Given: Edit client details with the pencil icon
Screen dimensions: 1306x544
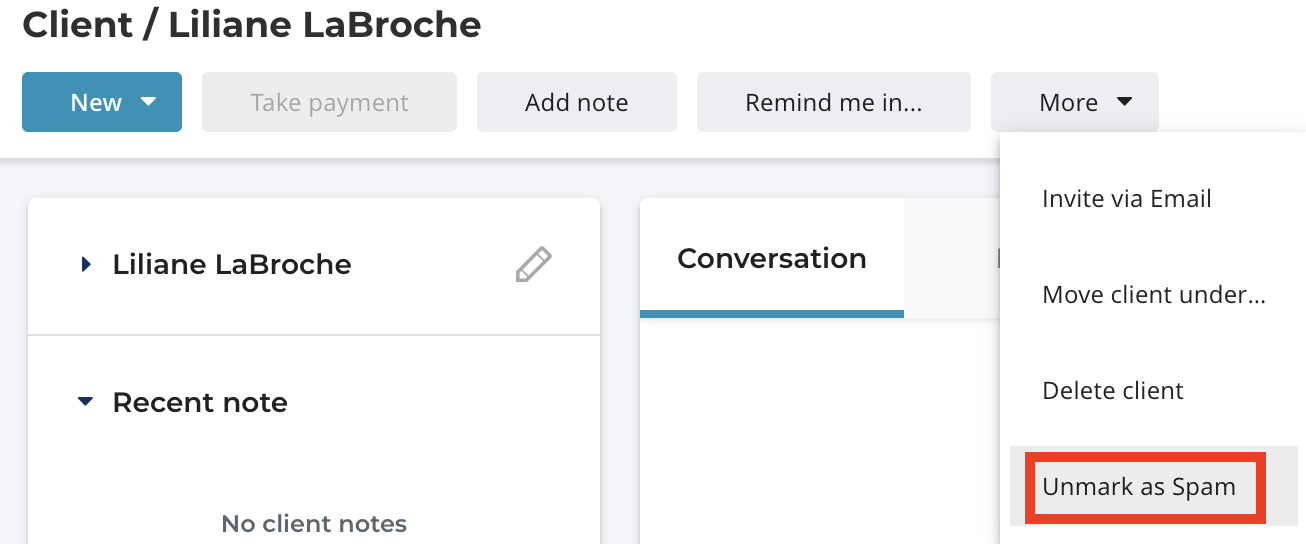Looking at the screenshot, I should point(533,265).
